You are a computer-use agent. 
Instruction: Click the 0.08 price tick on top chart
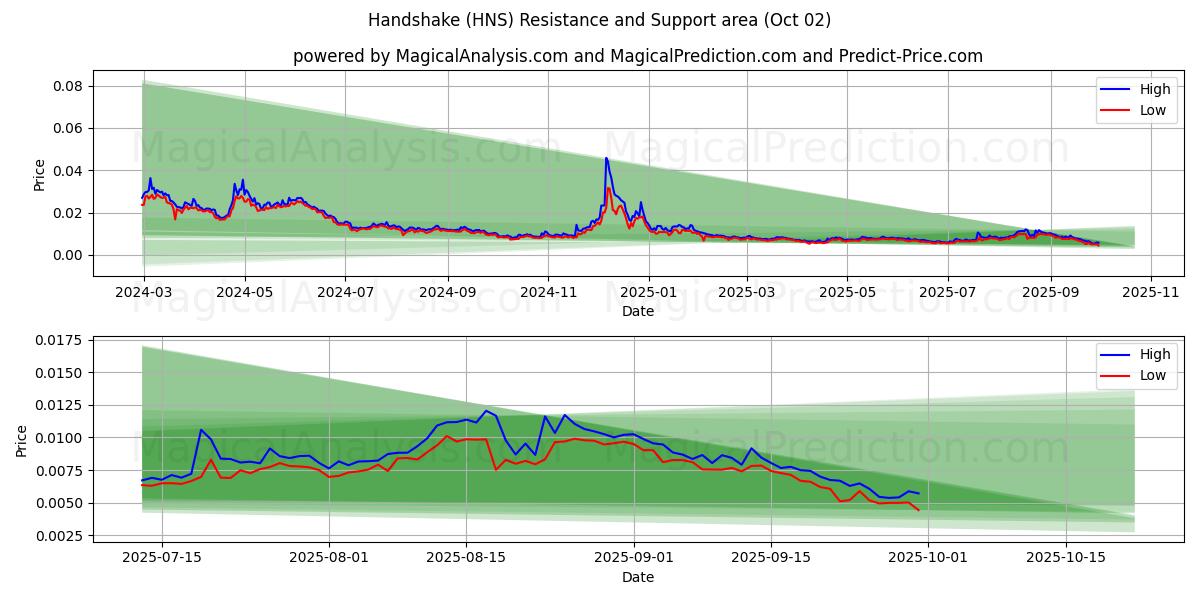pyautogui.click(x=68, y=86)
